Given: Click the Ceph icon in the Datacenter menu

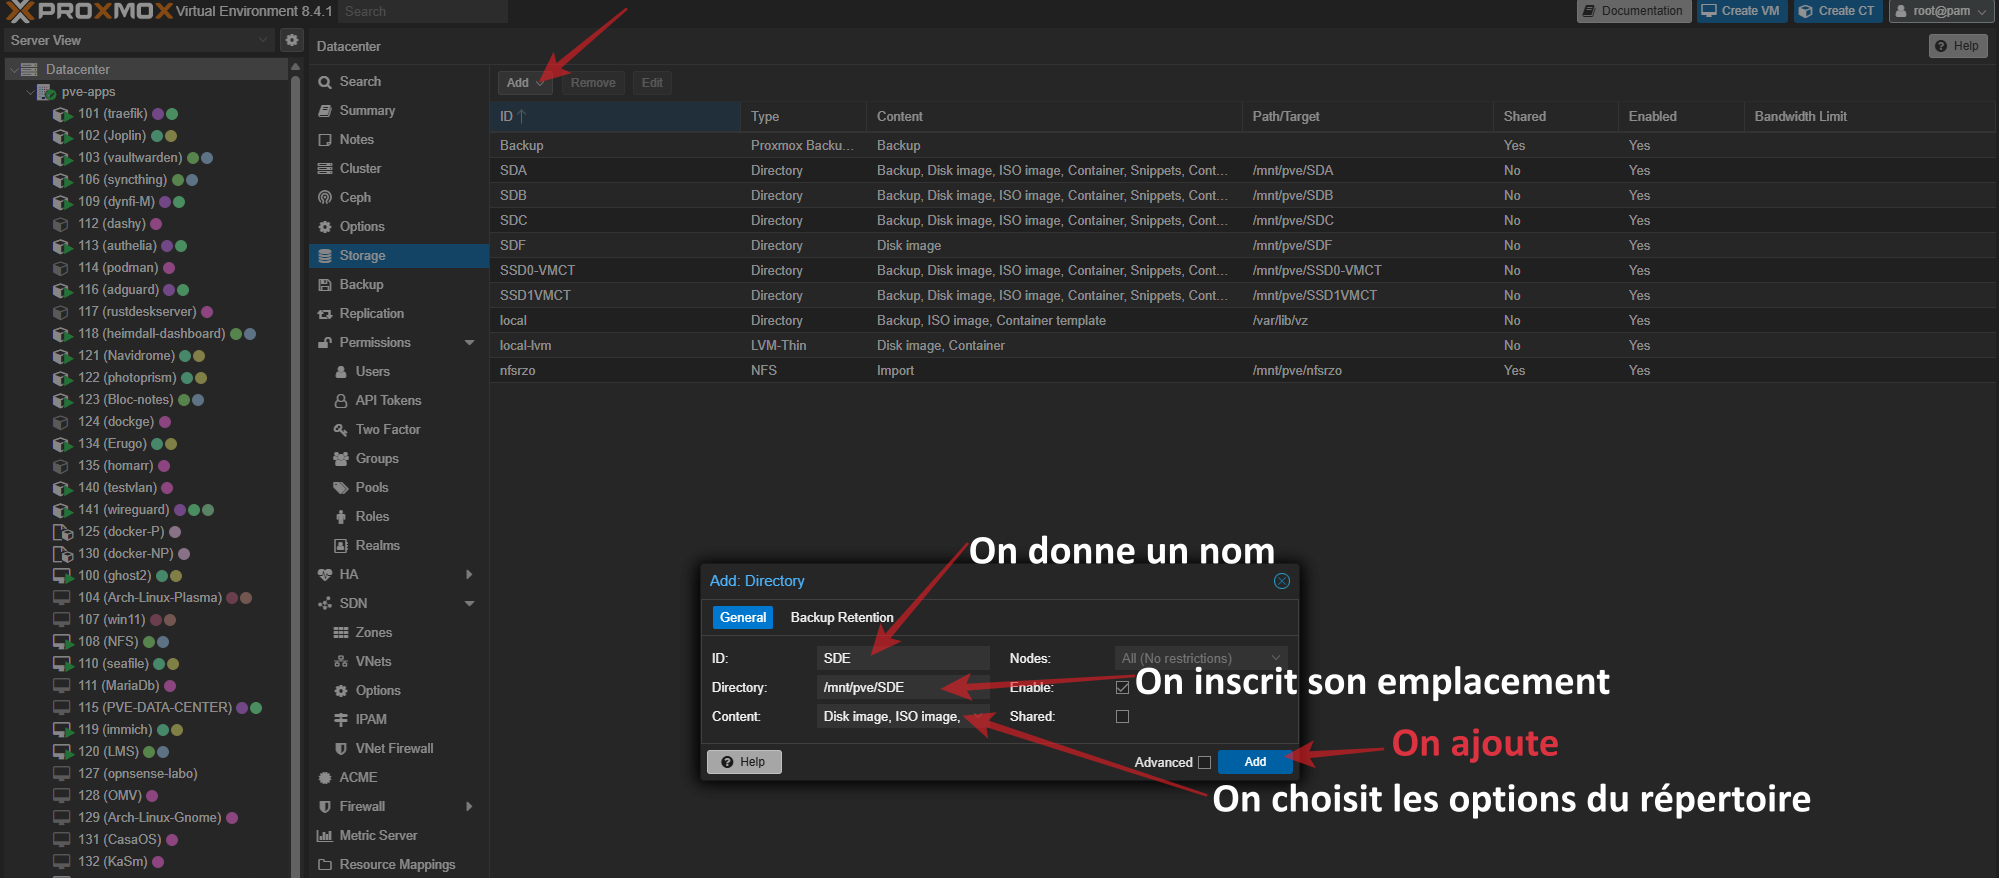Looking at the screenshot, I should (x=325, y=198).
